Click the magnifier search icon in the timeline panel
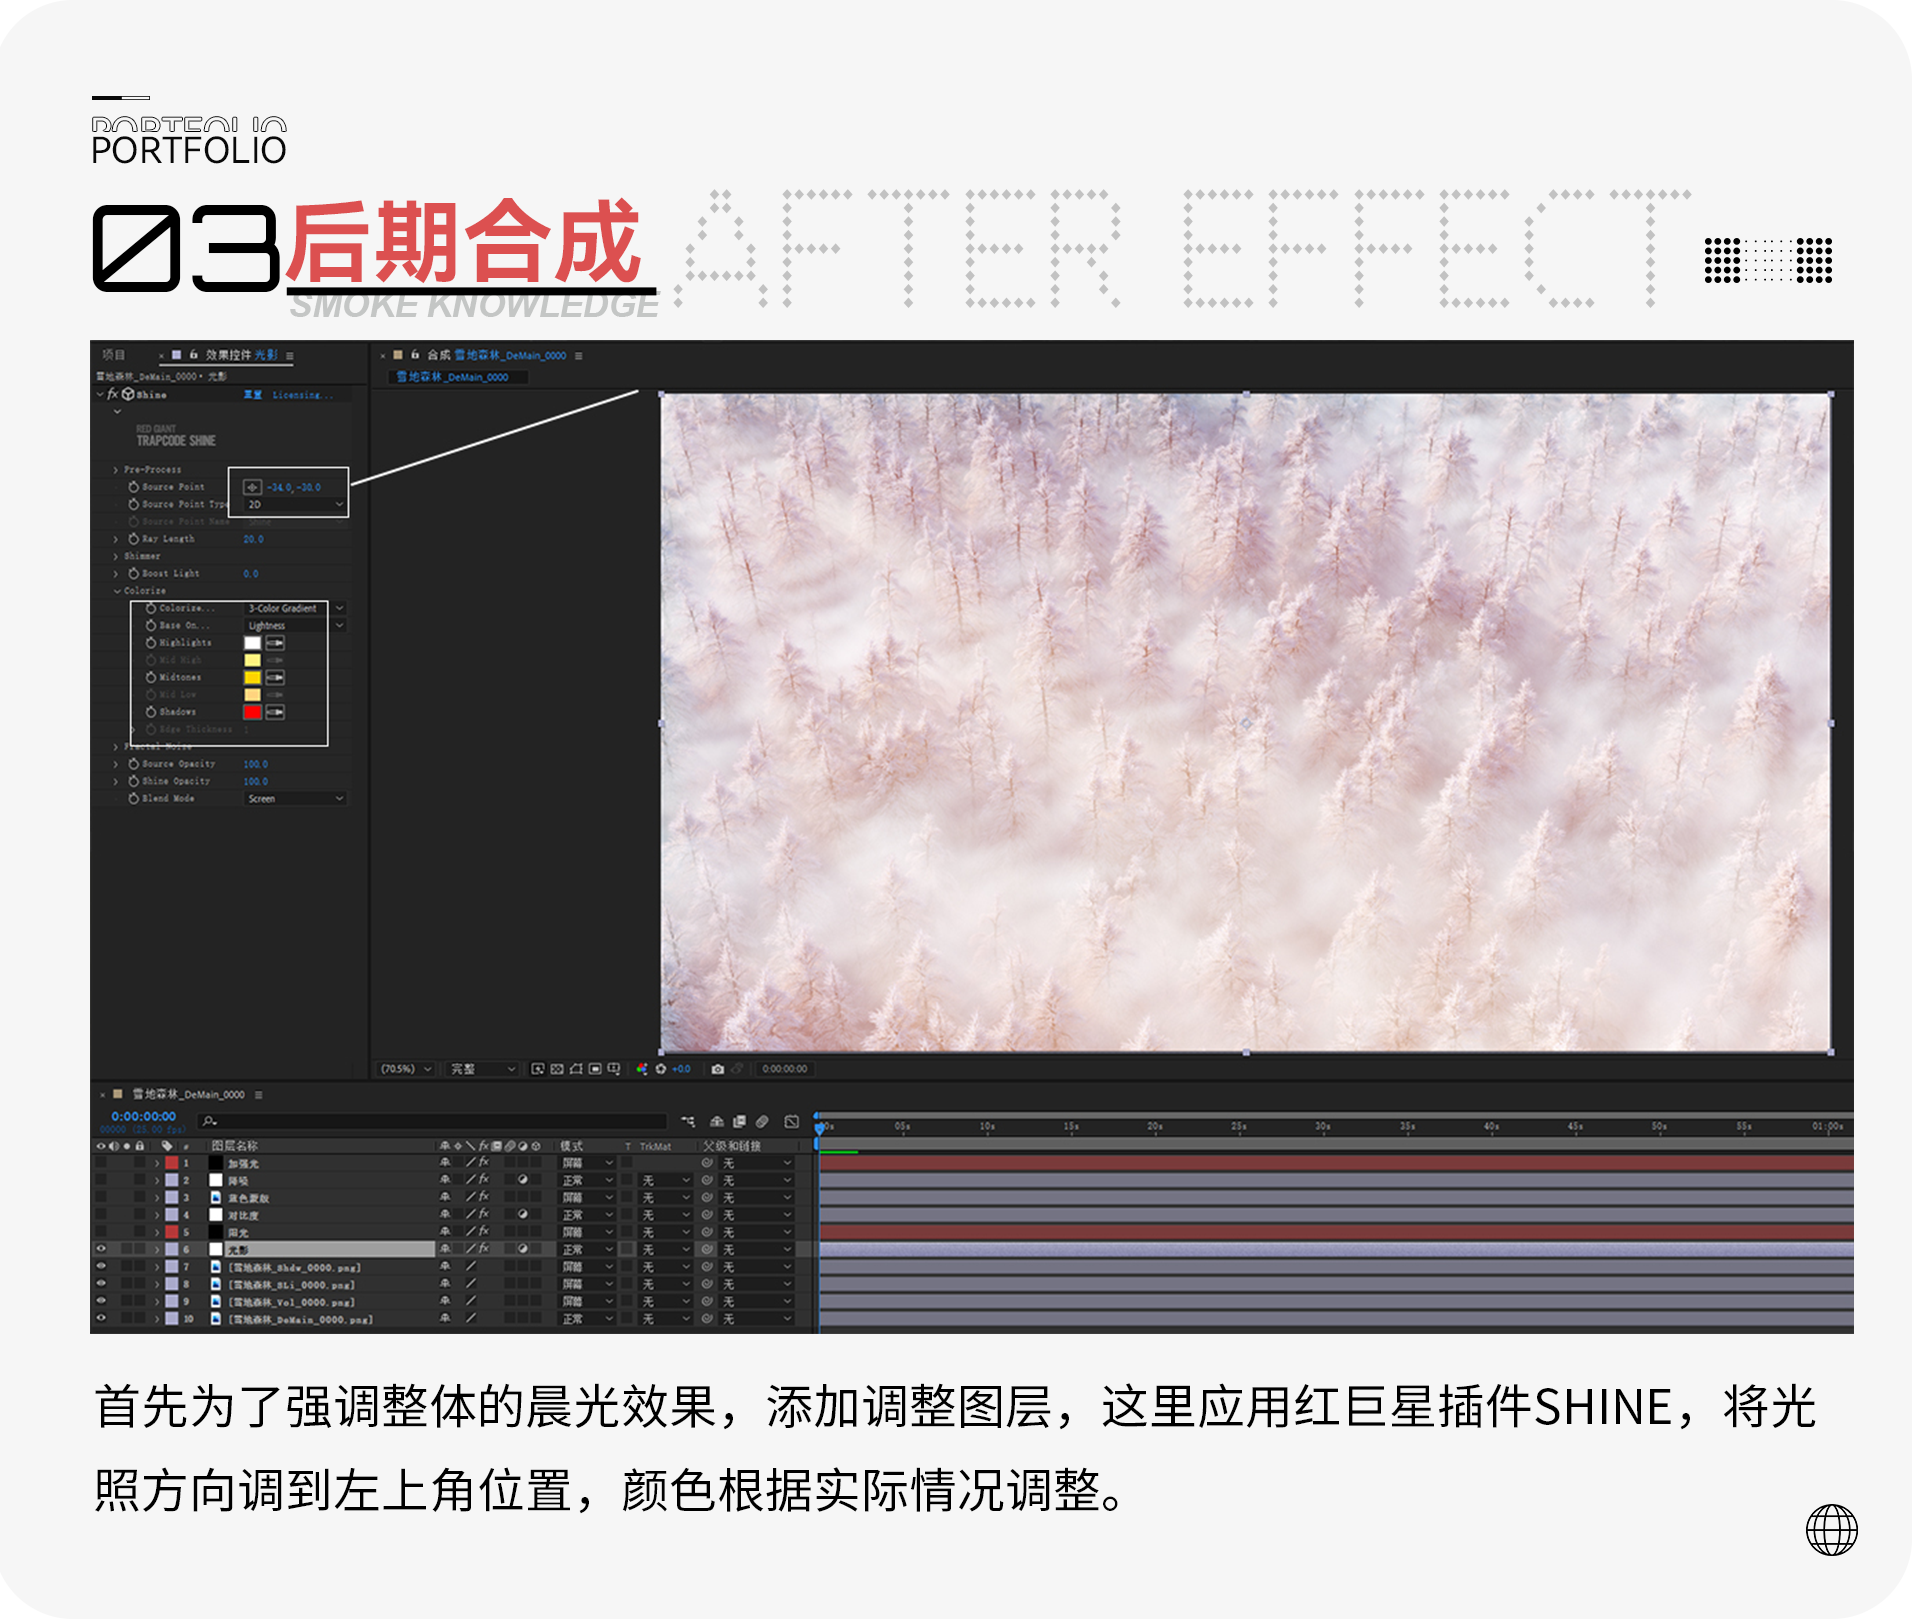Viewport: 1920px width, 1619px height. 208,1121
